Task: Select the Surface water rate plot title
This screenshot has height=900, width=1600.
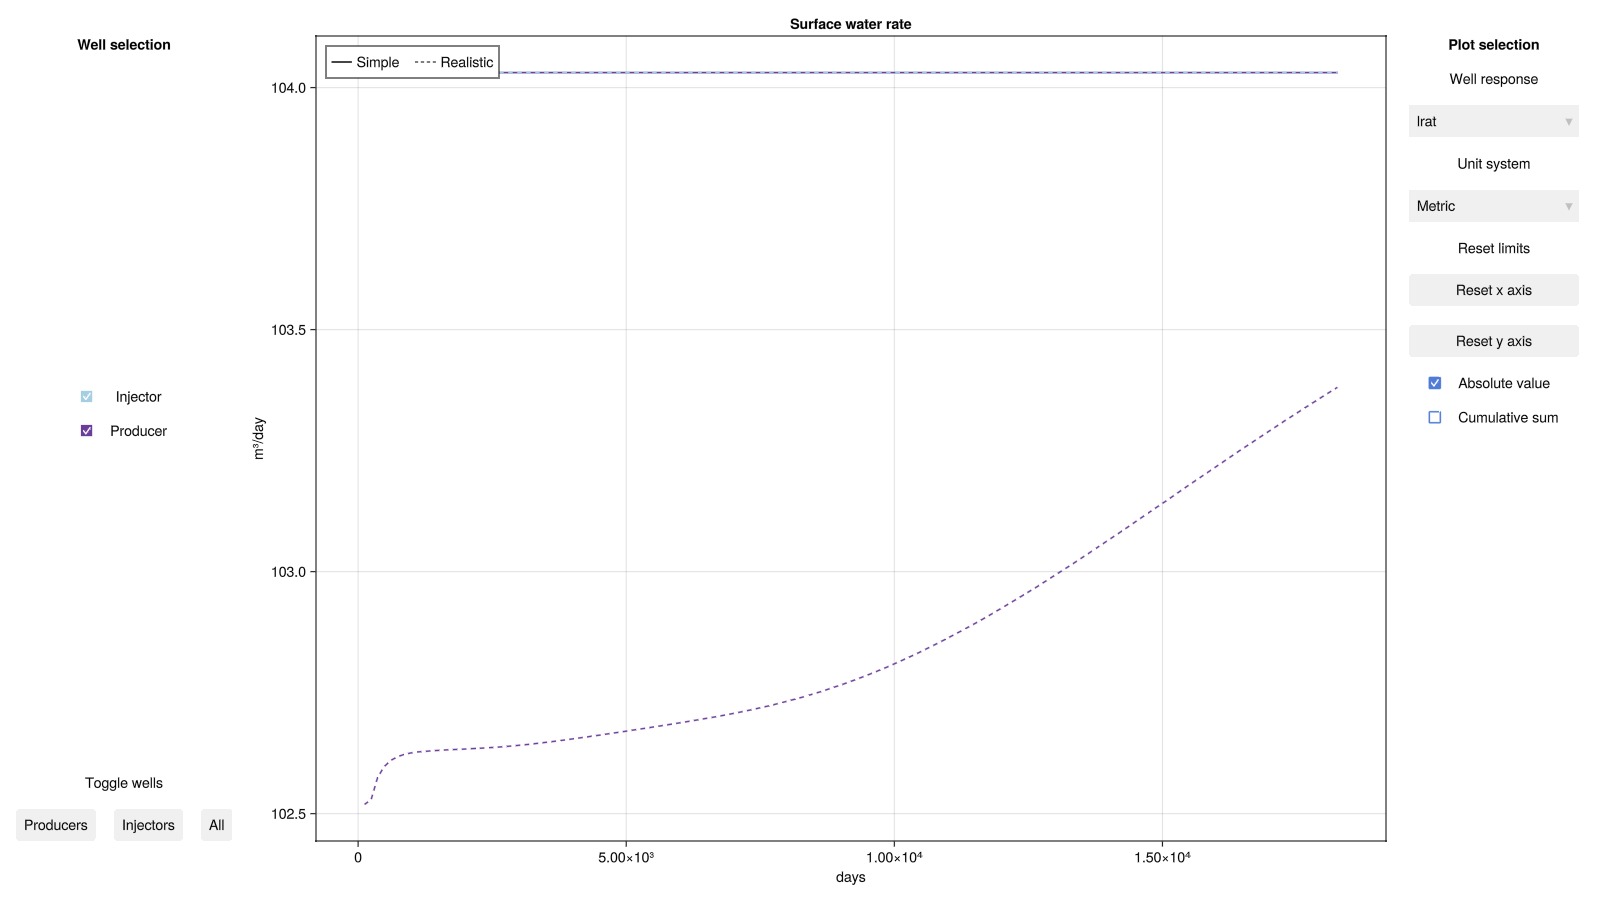Action: [850, 24]
